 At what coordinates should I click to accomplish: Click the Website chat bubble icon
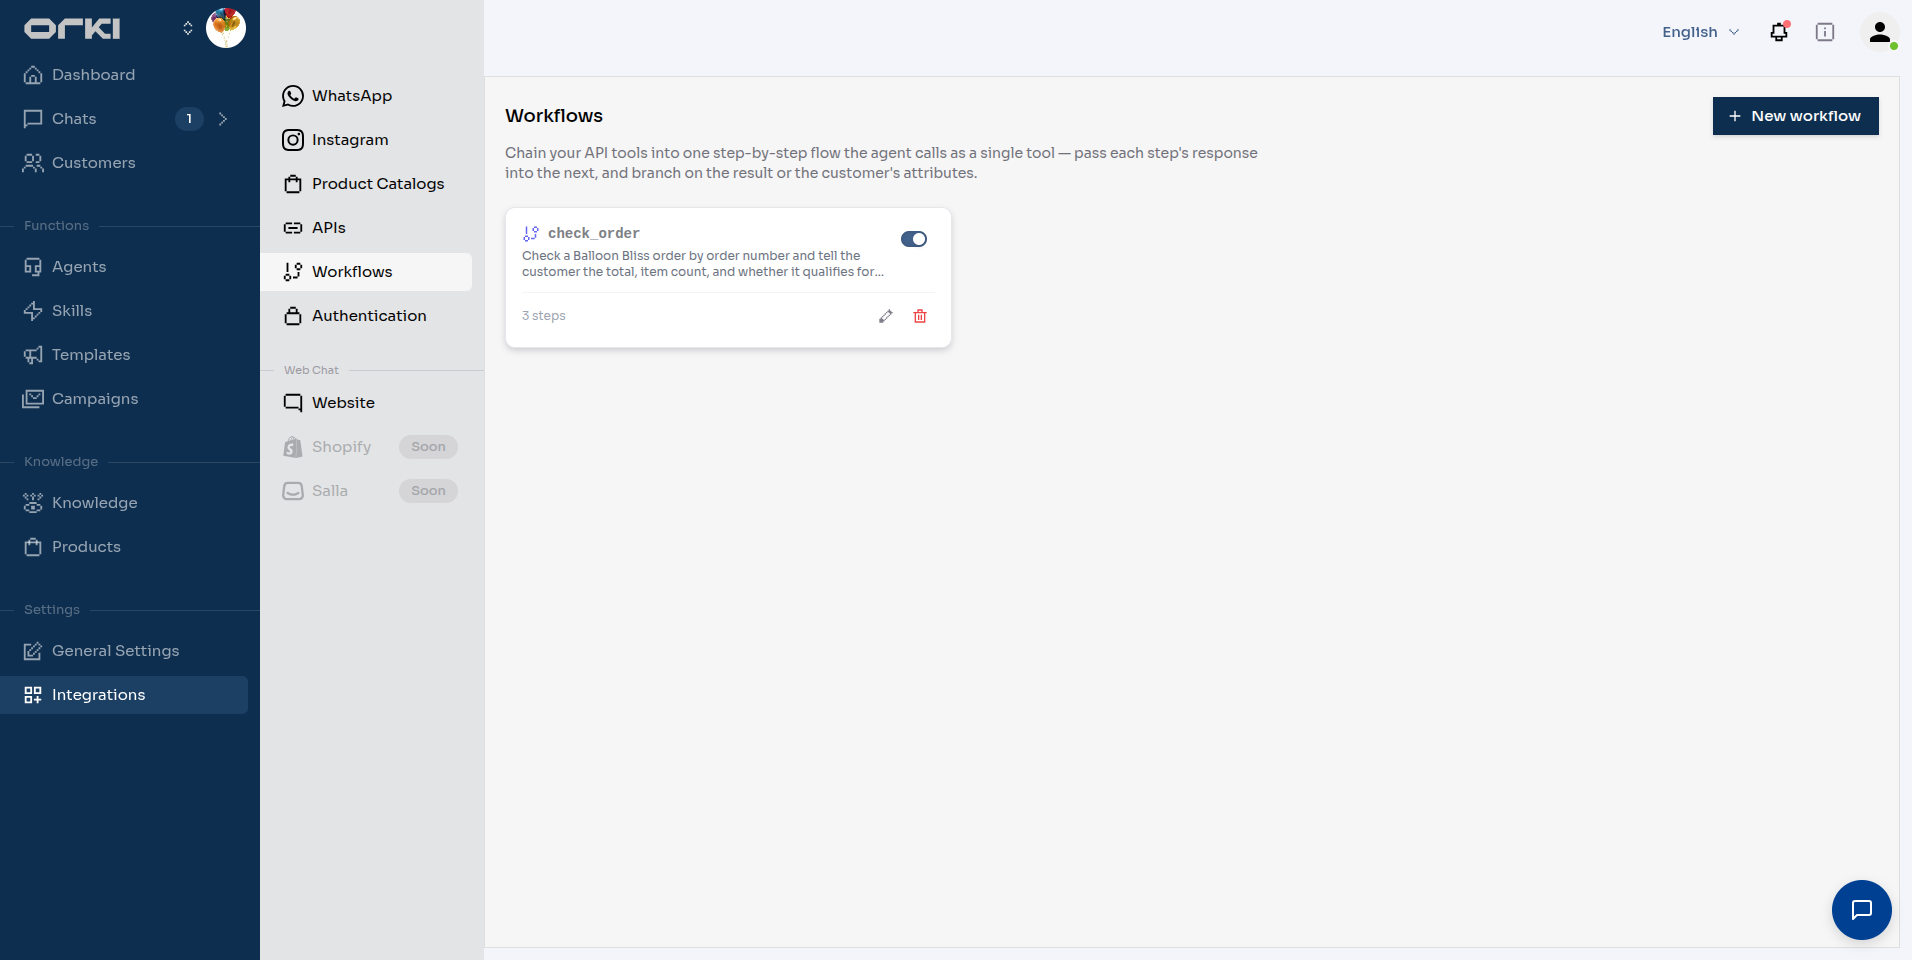(293, 403)
